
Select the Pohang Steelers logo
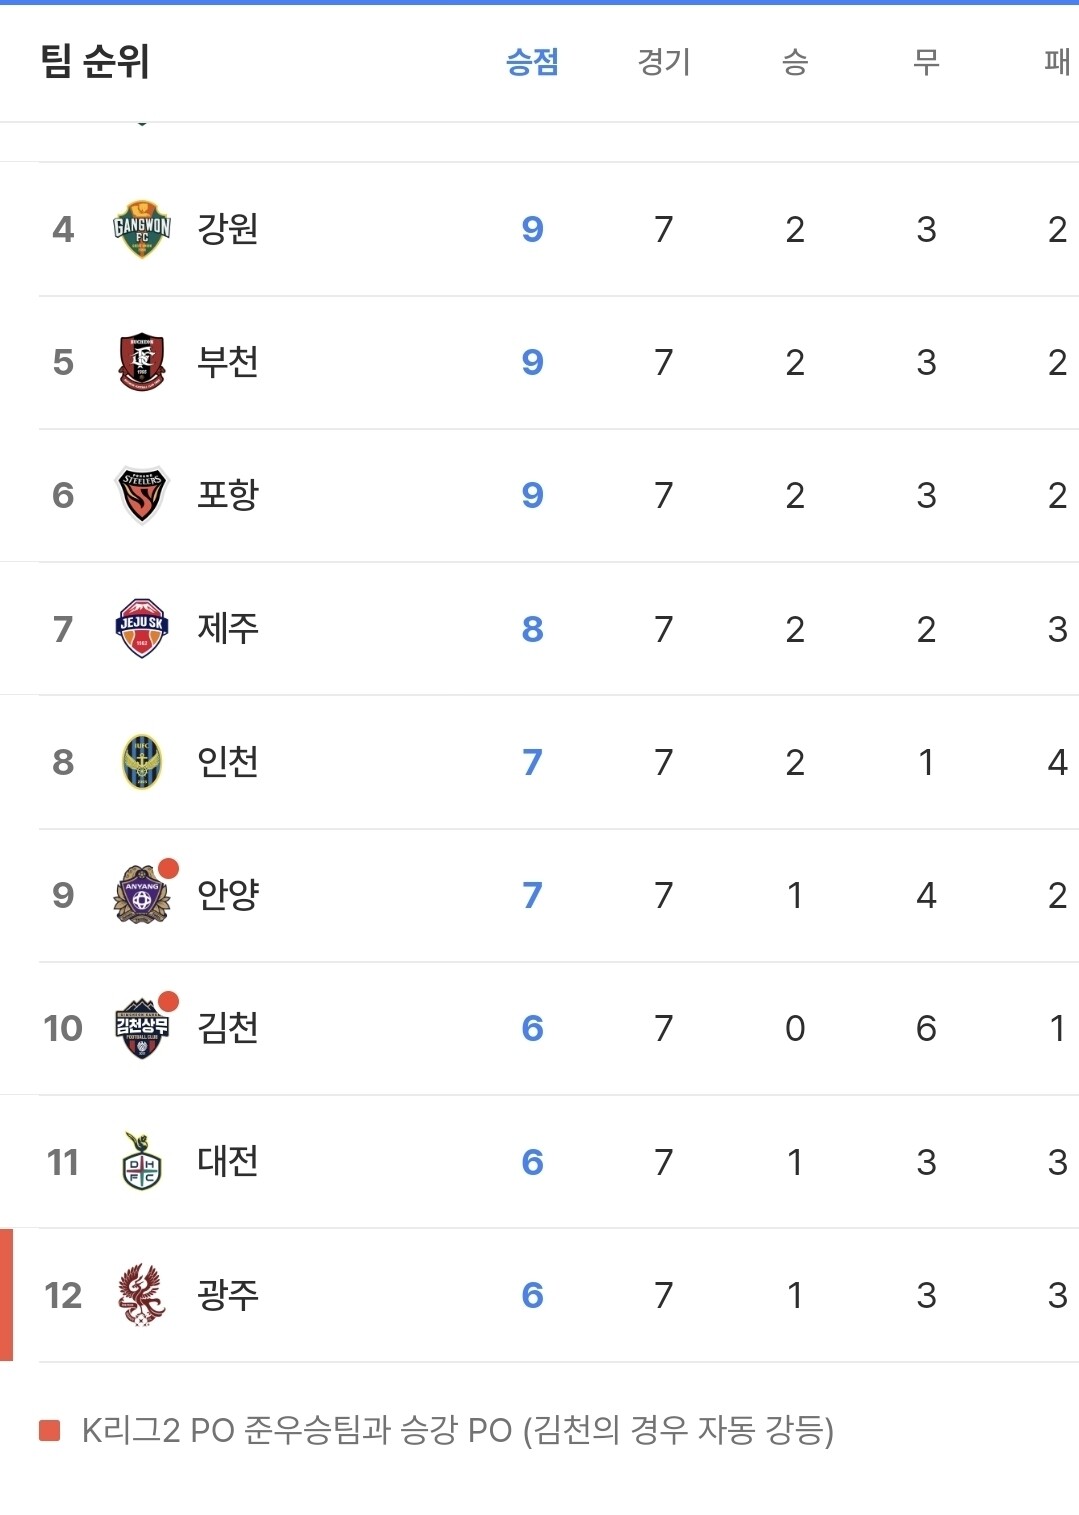[142, 495]
